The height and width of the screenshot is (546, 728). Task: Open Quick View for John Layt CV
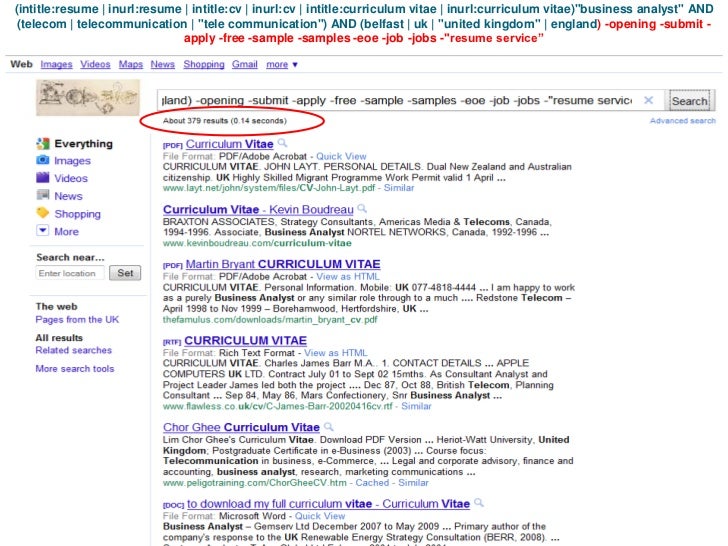pos(341,156)
